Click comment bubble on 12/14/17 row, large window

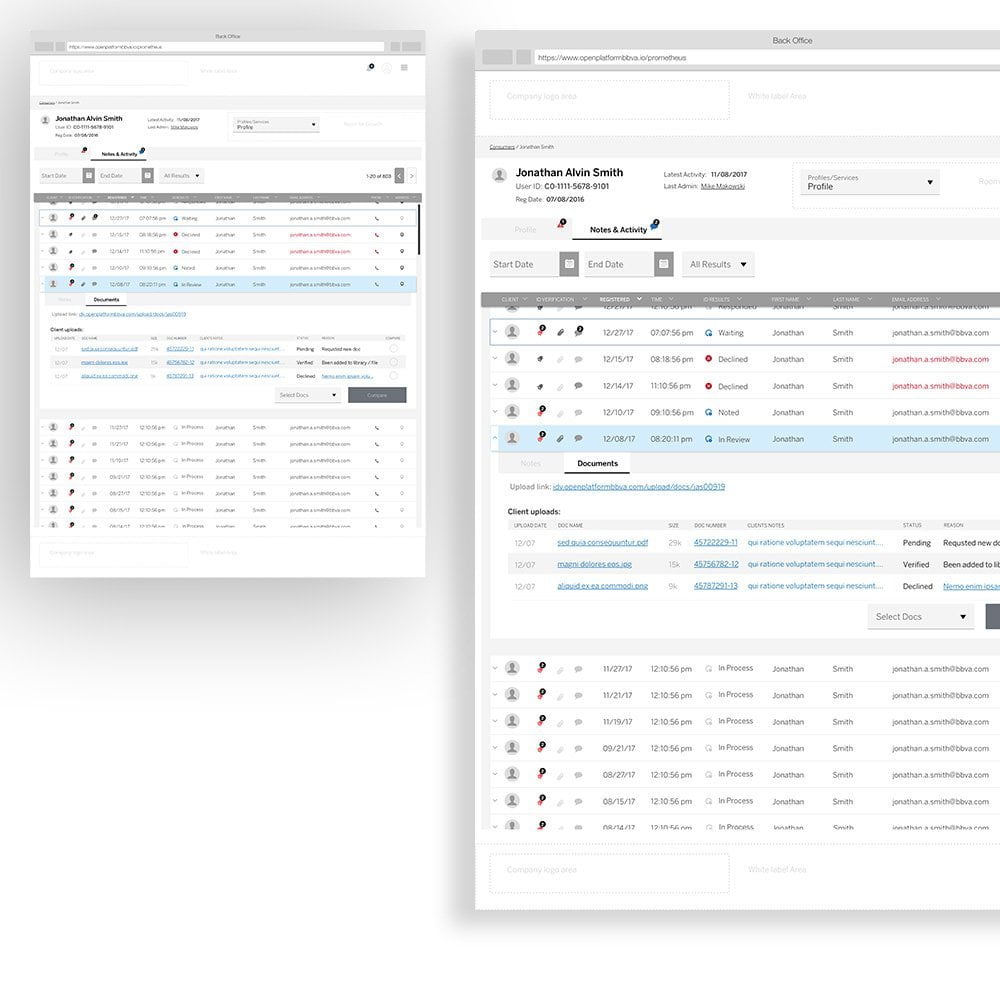point(578,386)
